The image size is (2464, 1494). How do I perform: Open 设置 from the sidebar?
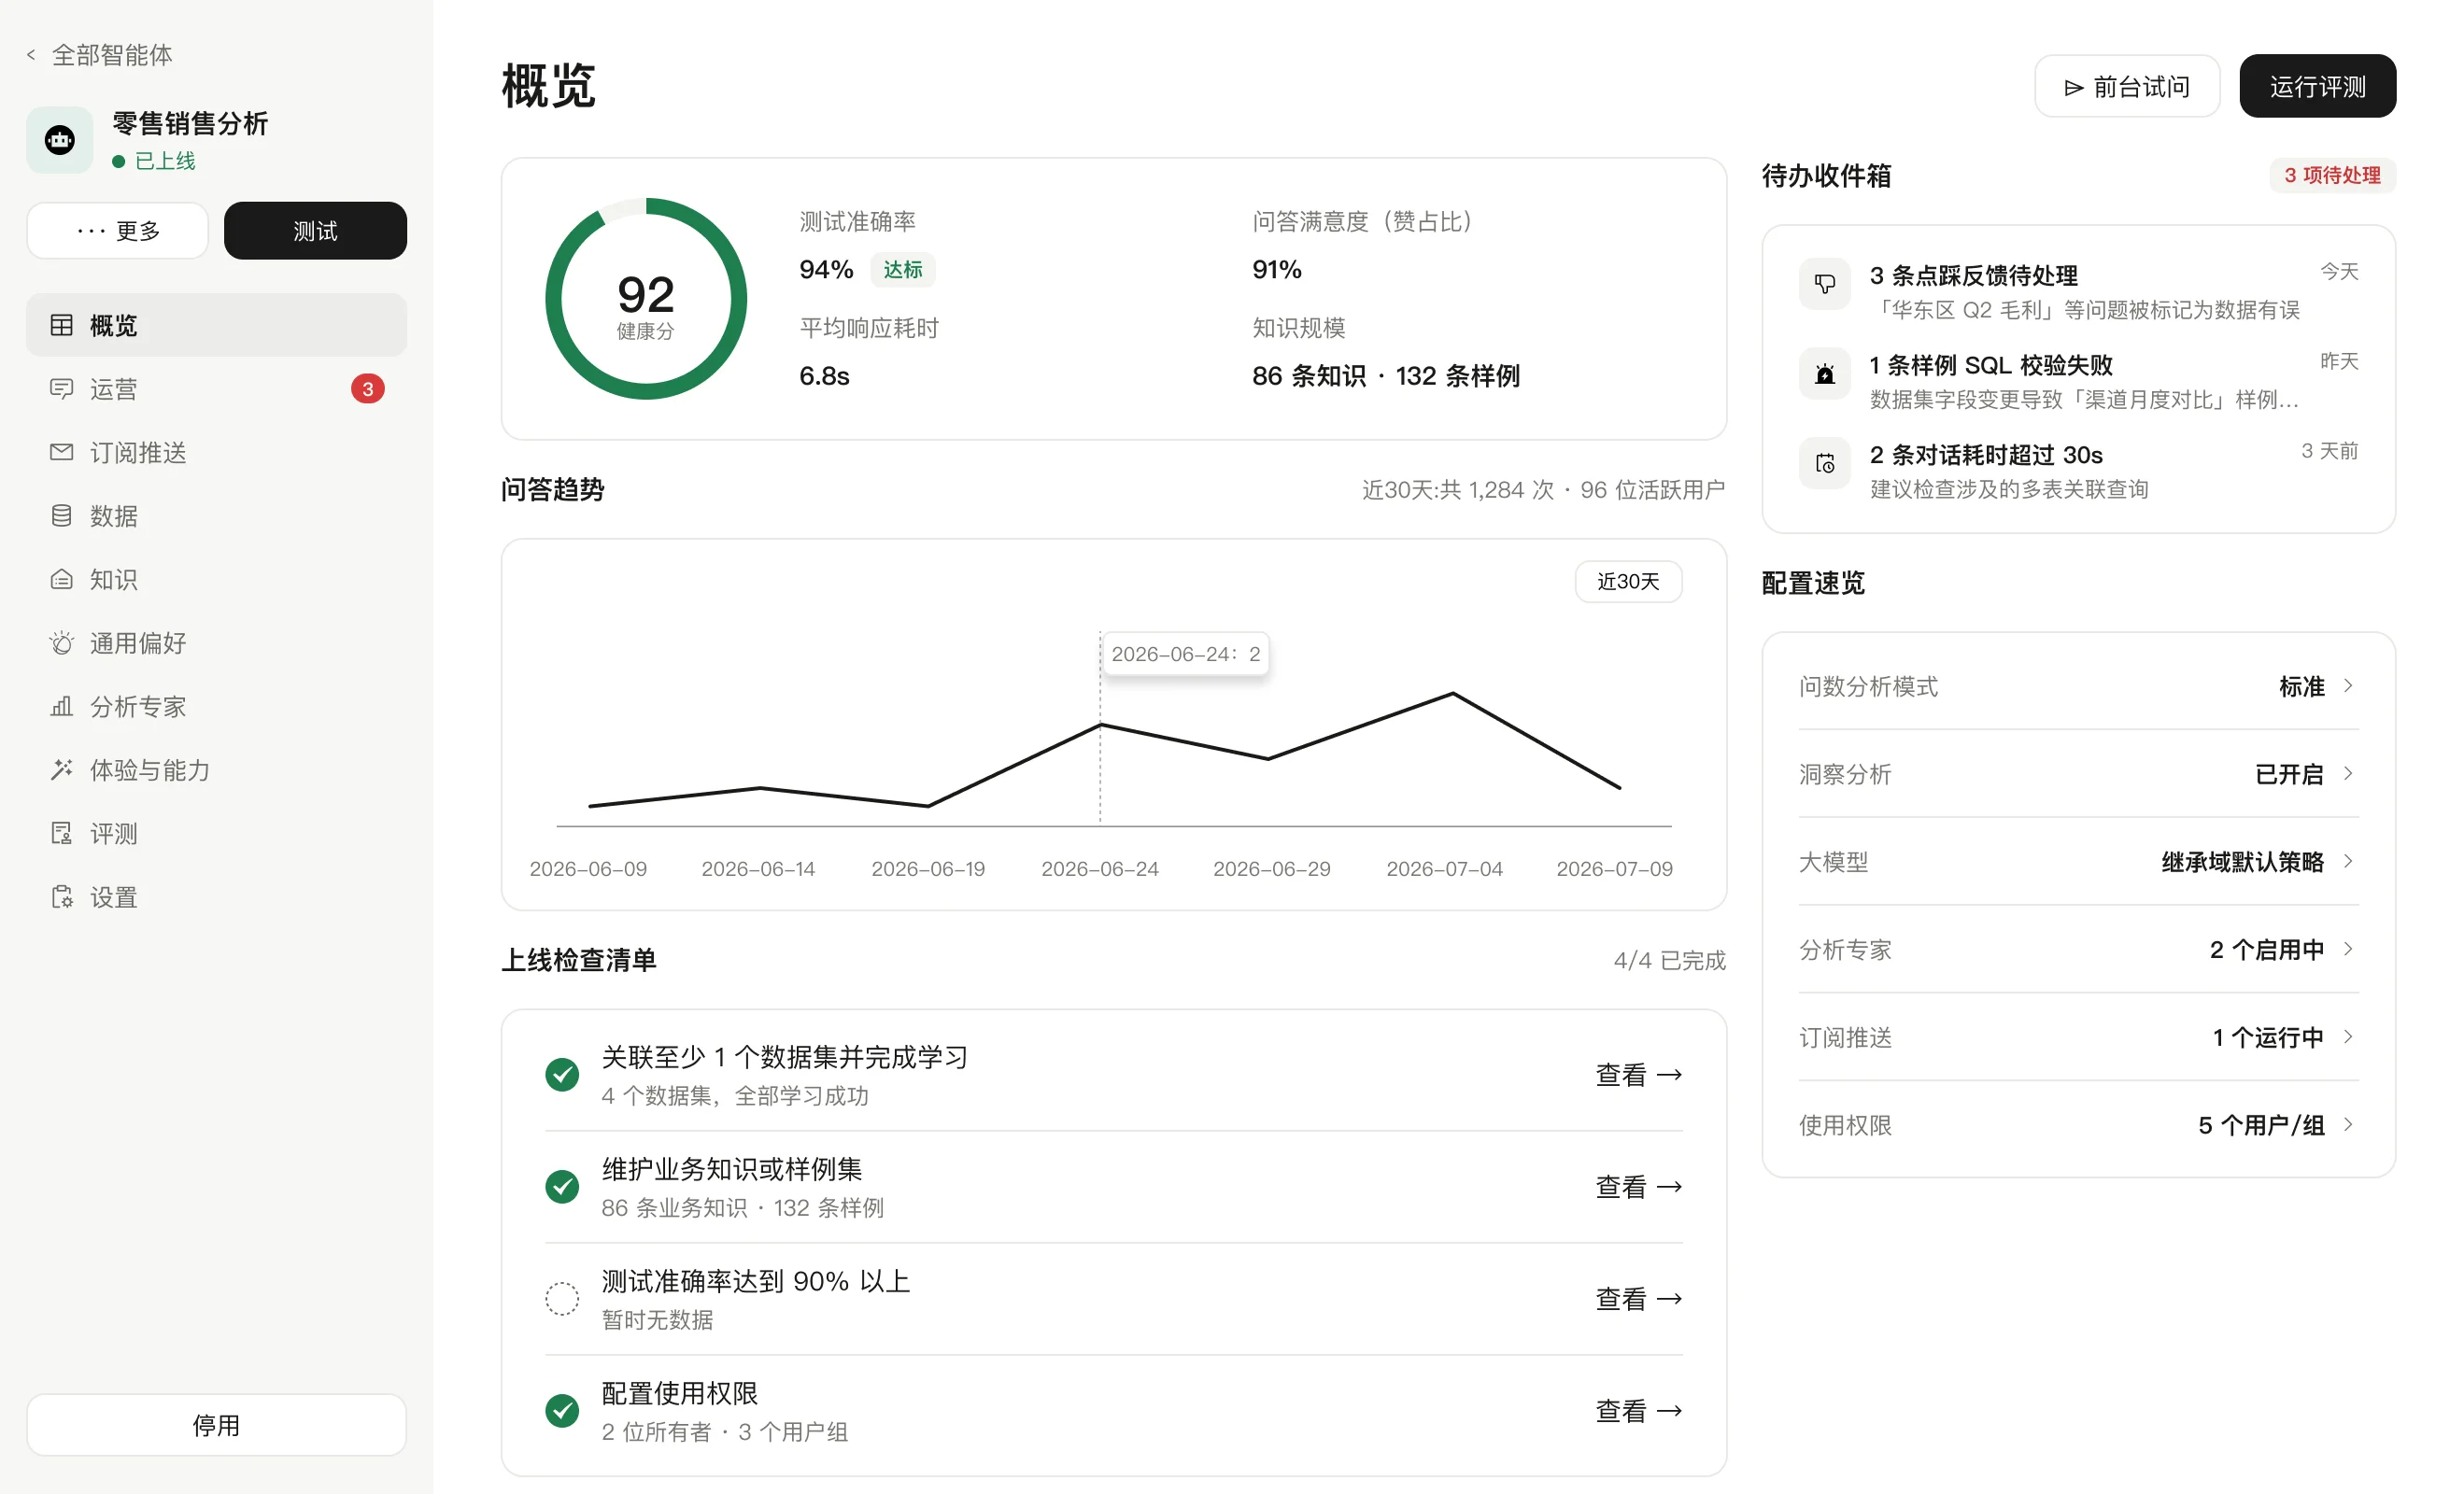coord(217,897)
